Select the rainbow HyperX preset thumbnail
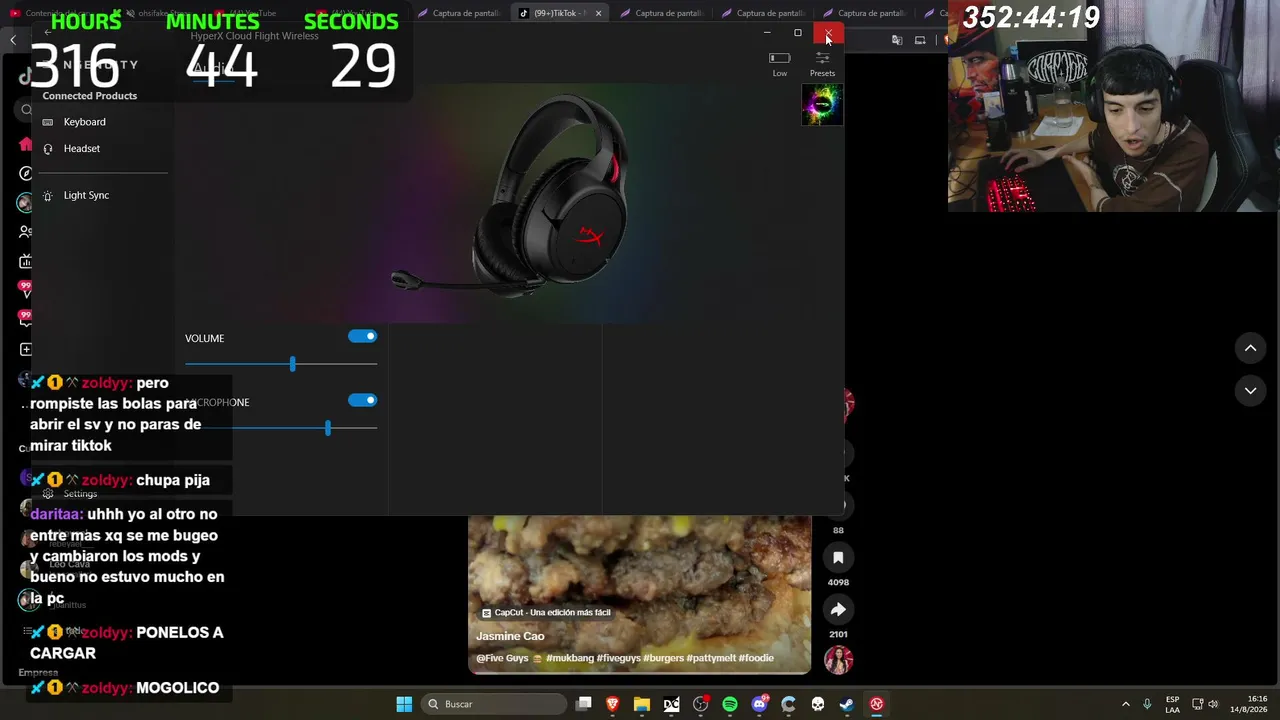The width and height of the screenshot is (1280, 720). pos(822,105)
